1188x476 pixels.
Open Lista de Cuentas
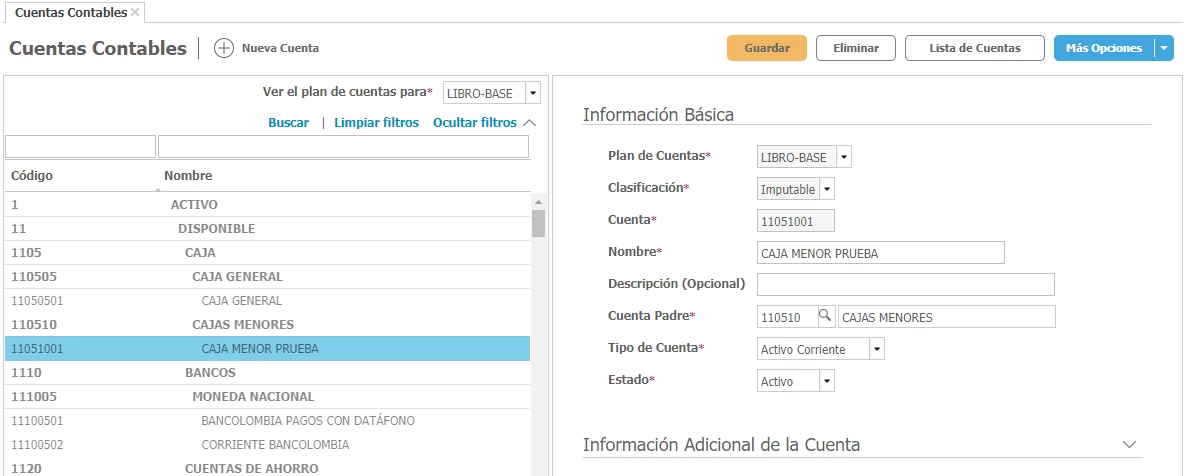[974, 48]
